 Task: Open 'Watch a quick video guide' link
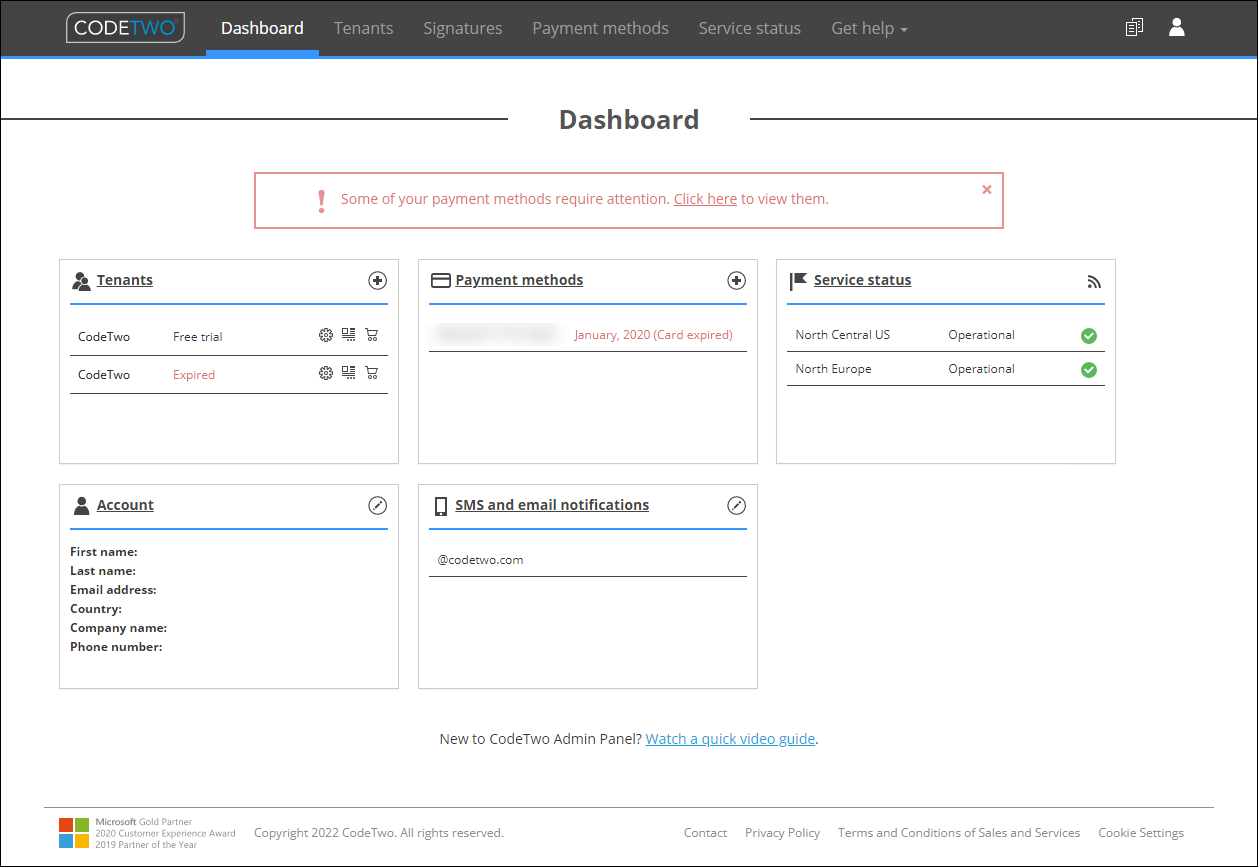[730, 739]
